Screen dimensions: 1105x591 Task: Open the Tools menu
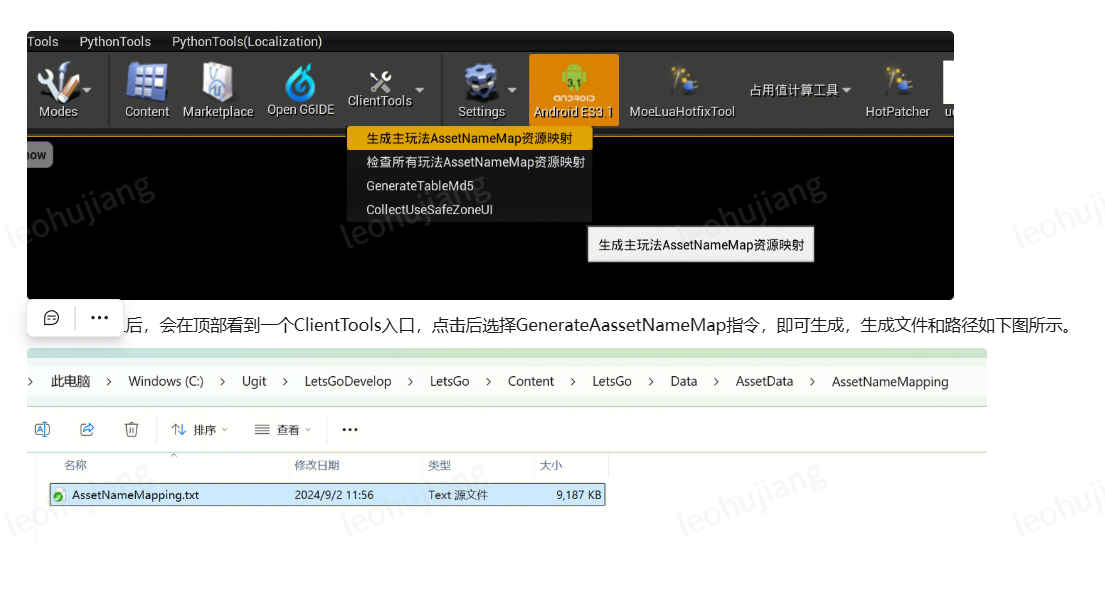coord(43,42)
